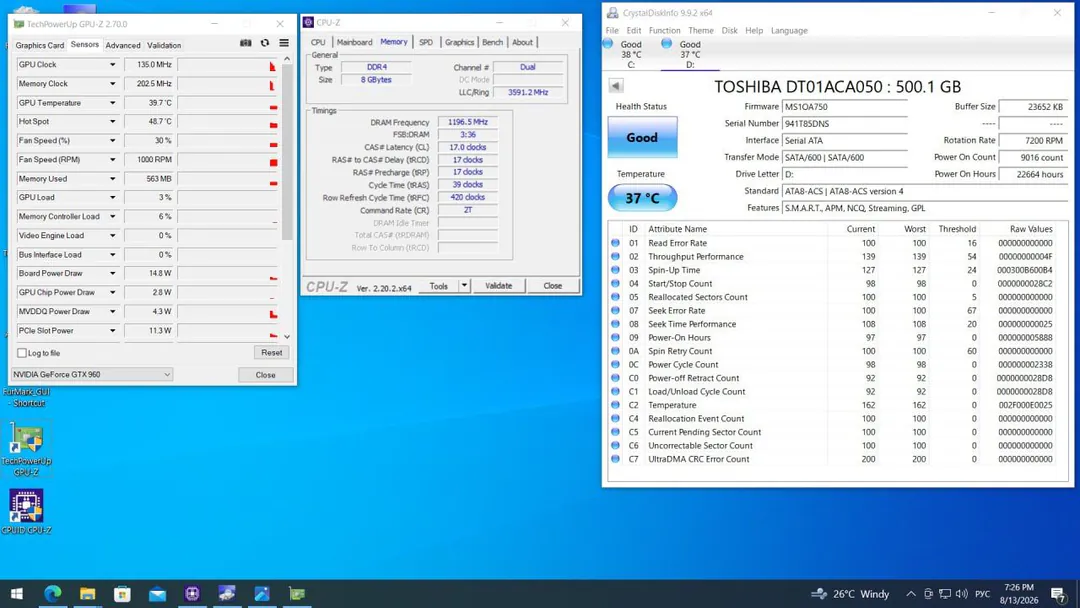Click the GPU Temperature graph area
Viewport: 1080px width, 608px height.
coord(228,103)
